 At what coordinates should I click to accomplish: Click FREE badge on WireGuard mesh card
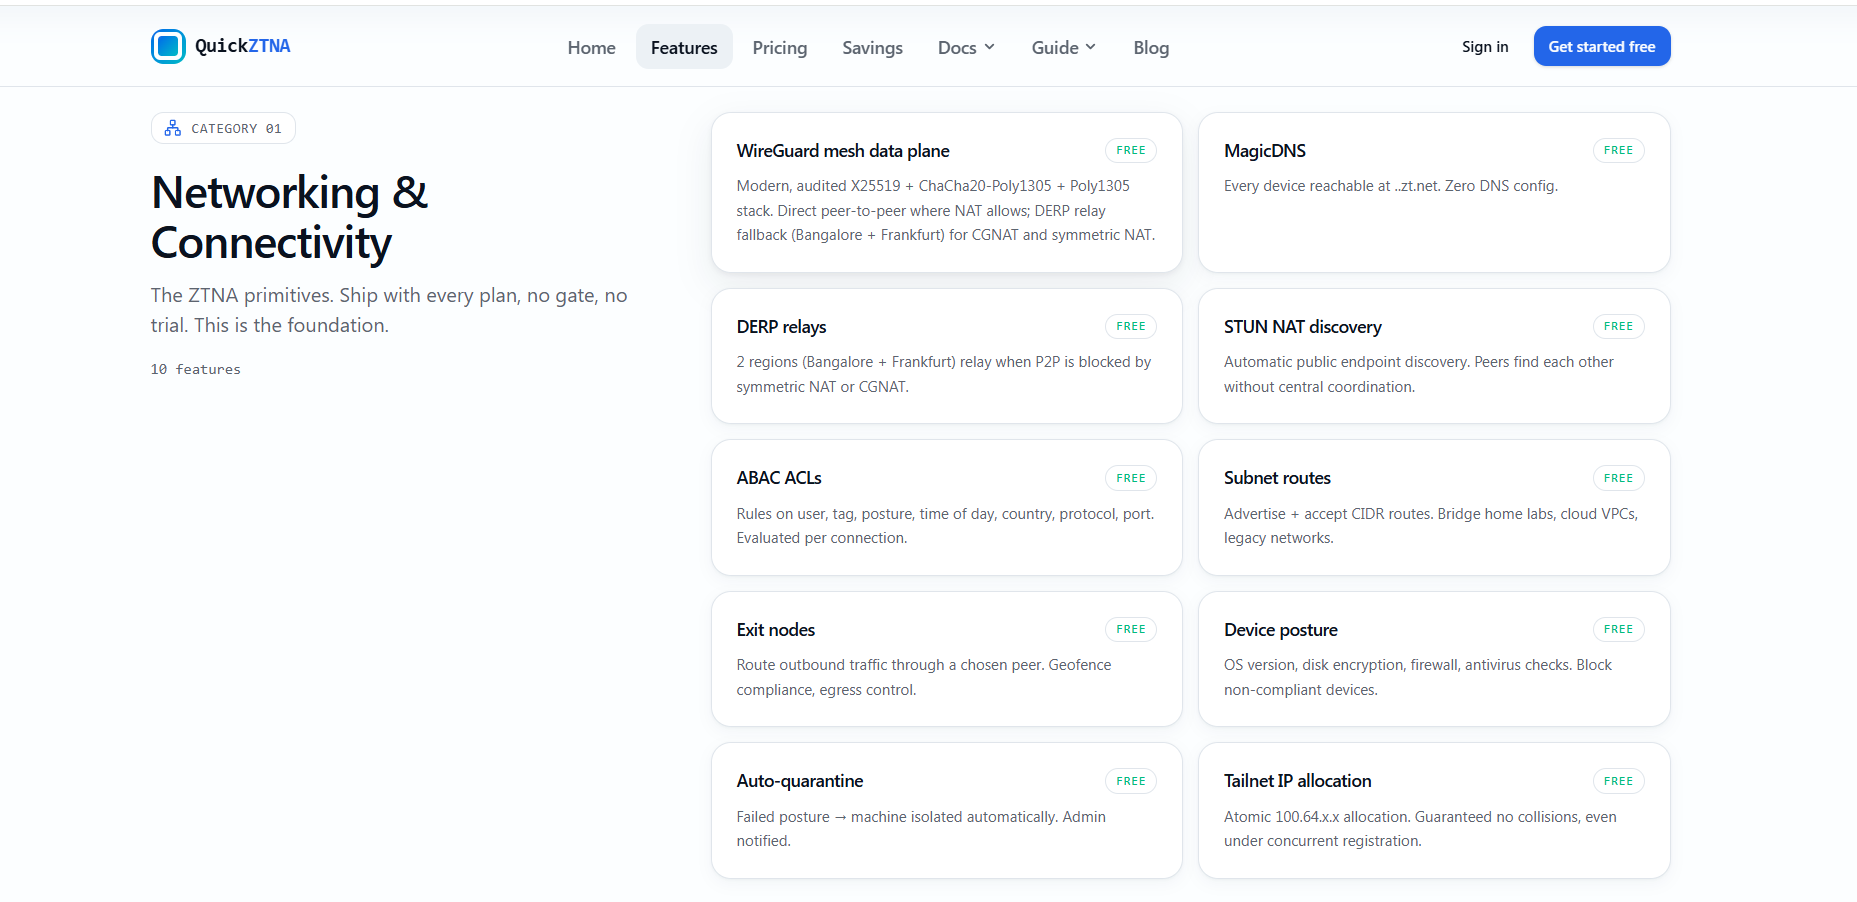(1131, 150)
